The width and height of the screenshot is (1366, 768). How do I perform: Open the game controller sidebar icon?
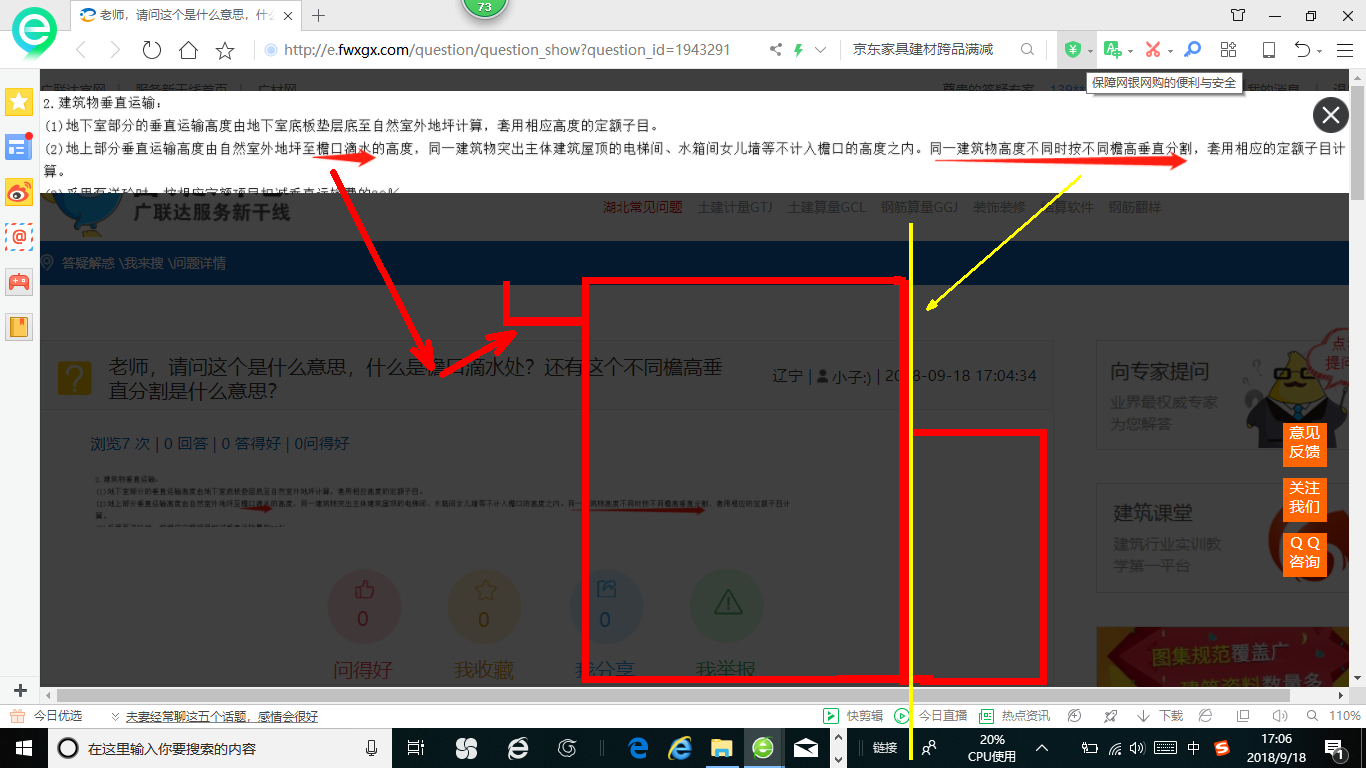click(19, 281)
